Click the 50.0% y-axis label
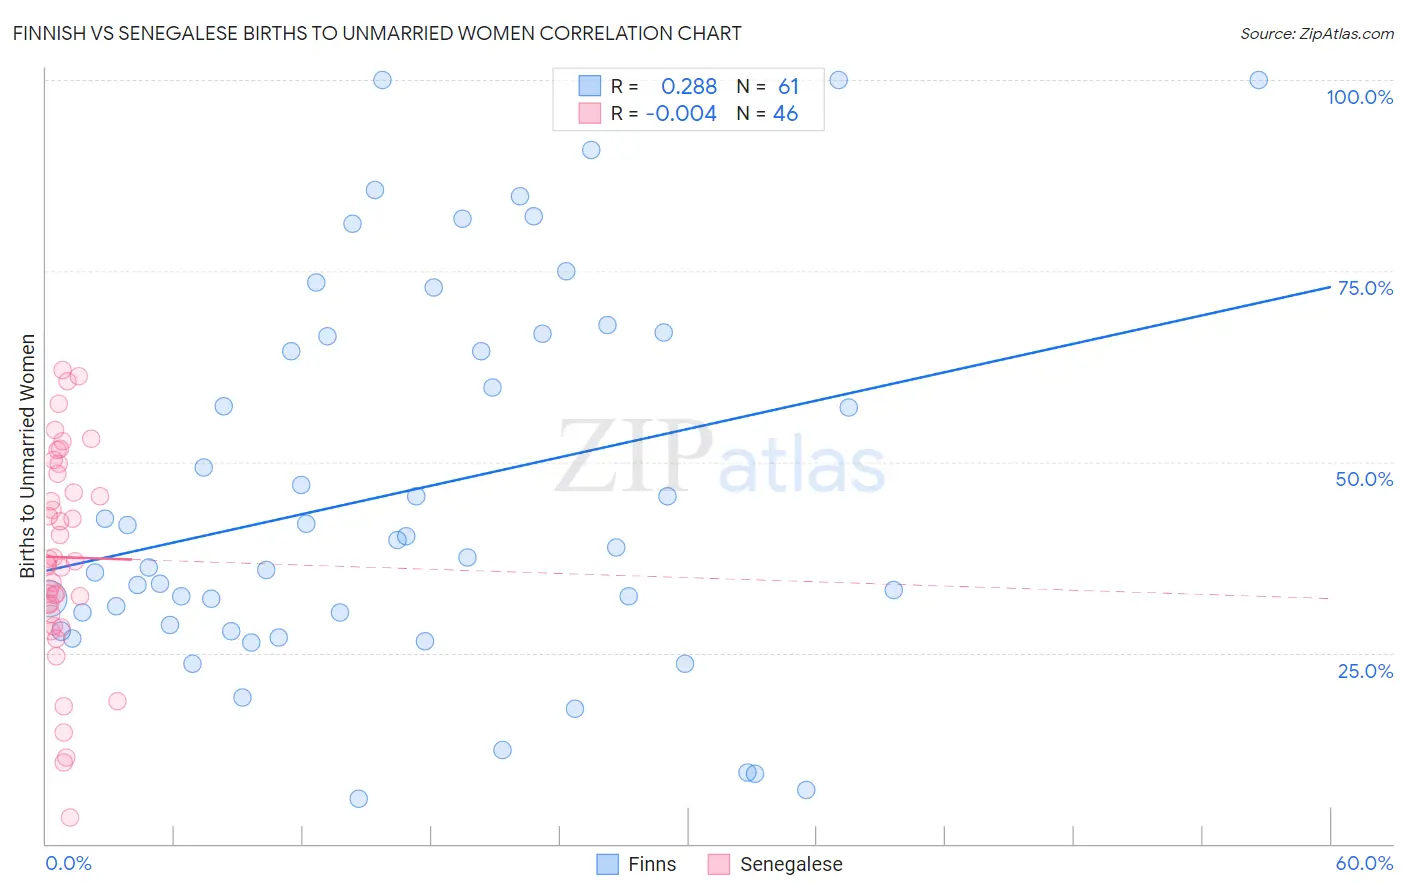1406x892 pixels. click(1364, 479)
